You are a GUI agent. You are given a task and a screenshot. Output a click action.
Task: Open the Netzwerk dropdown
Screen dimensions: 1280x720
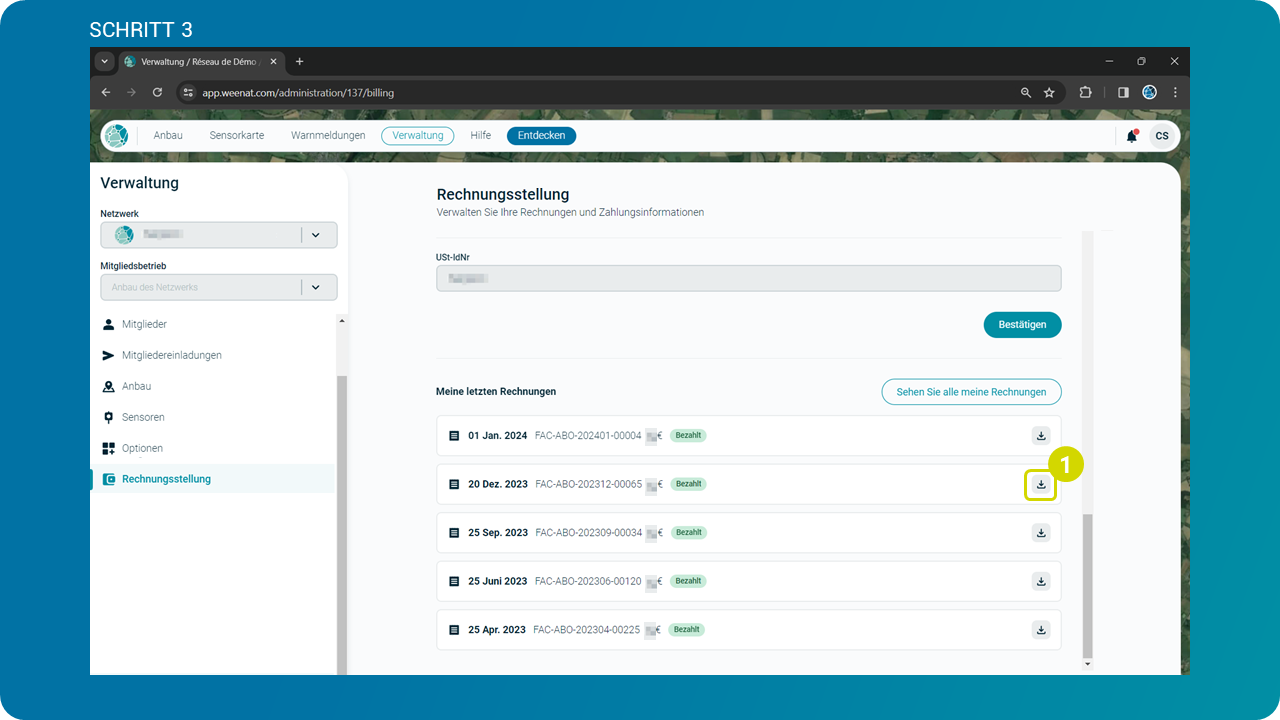(218, 235)
